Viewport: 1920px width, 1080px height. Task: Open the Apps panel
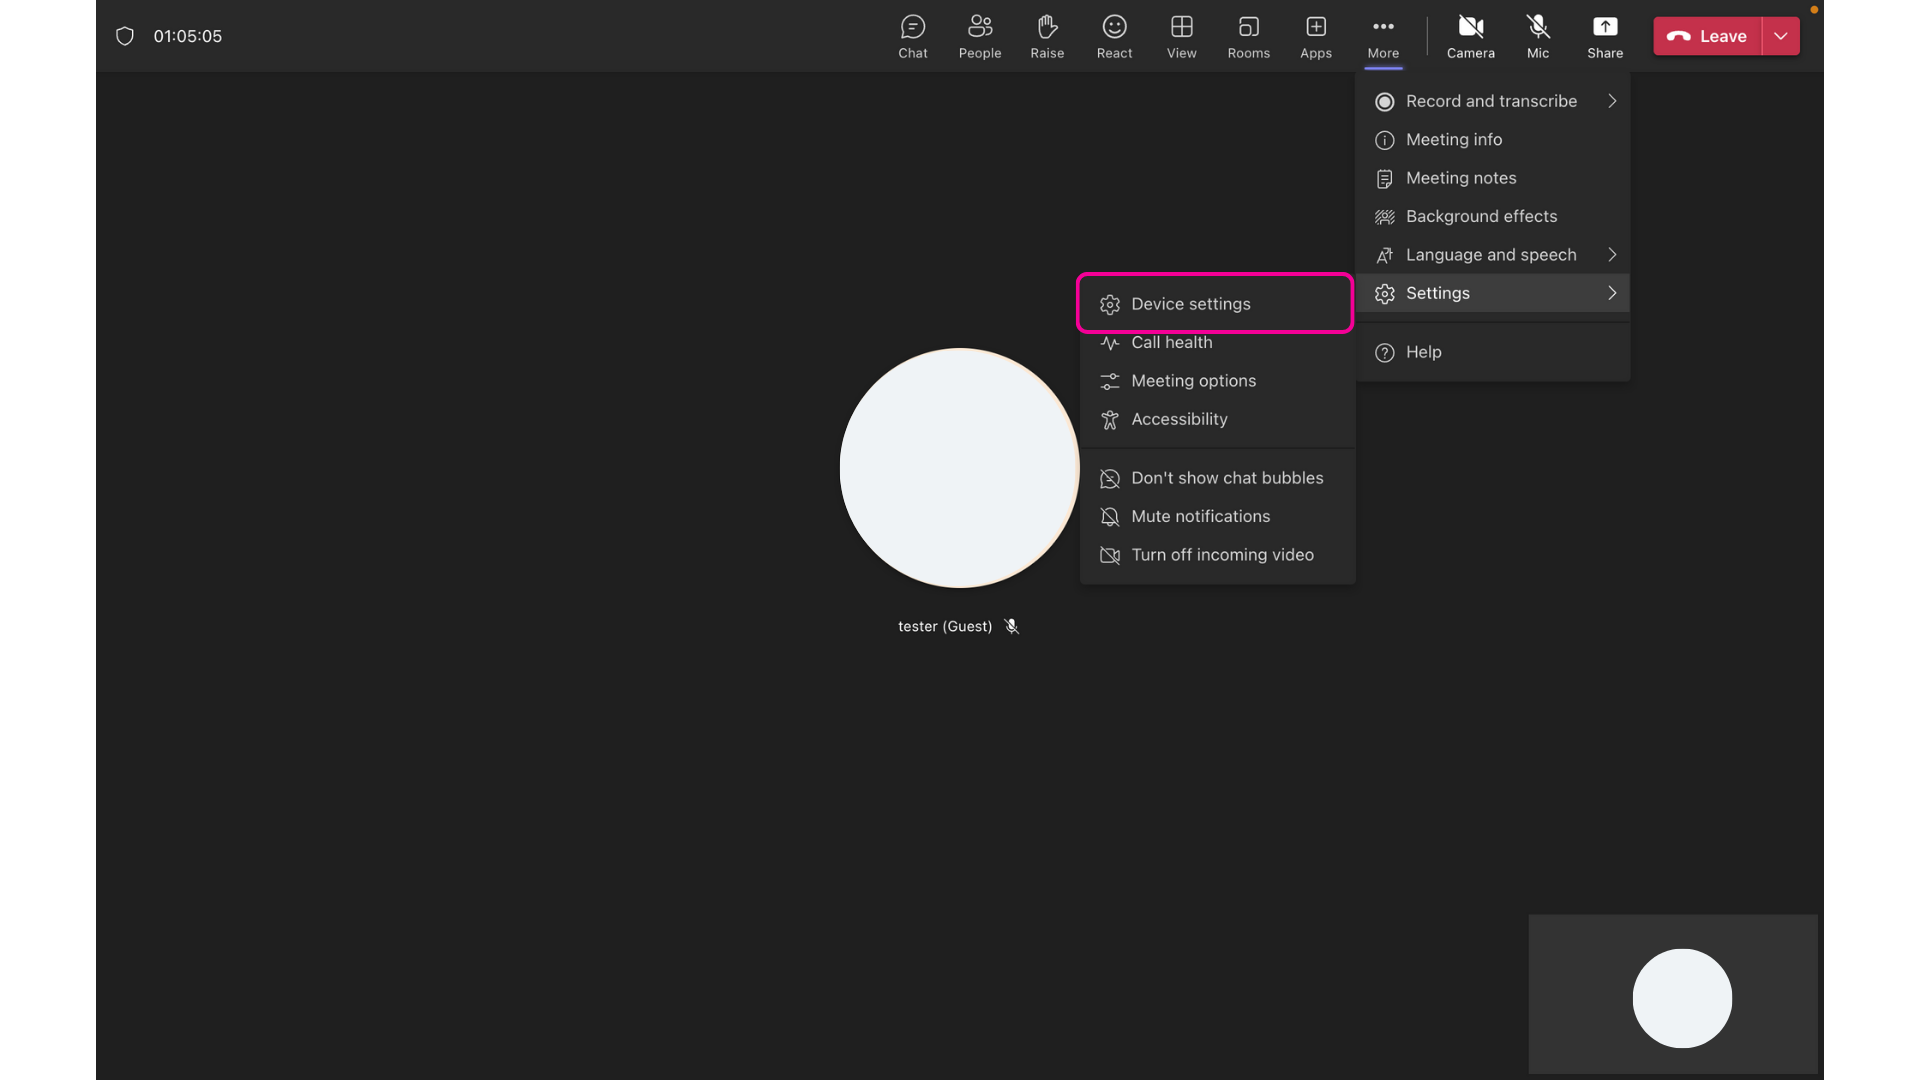pyautogui.click(x=1315, y=36)
